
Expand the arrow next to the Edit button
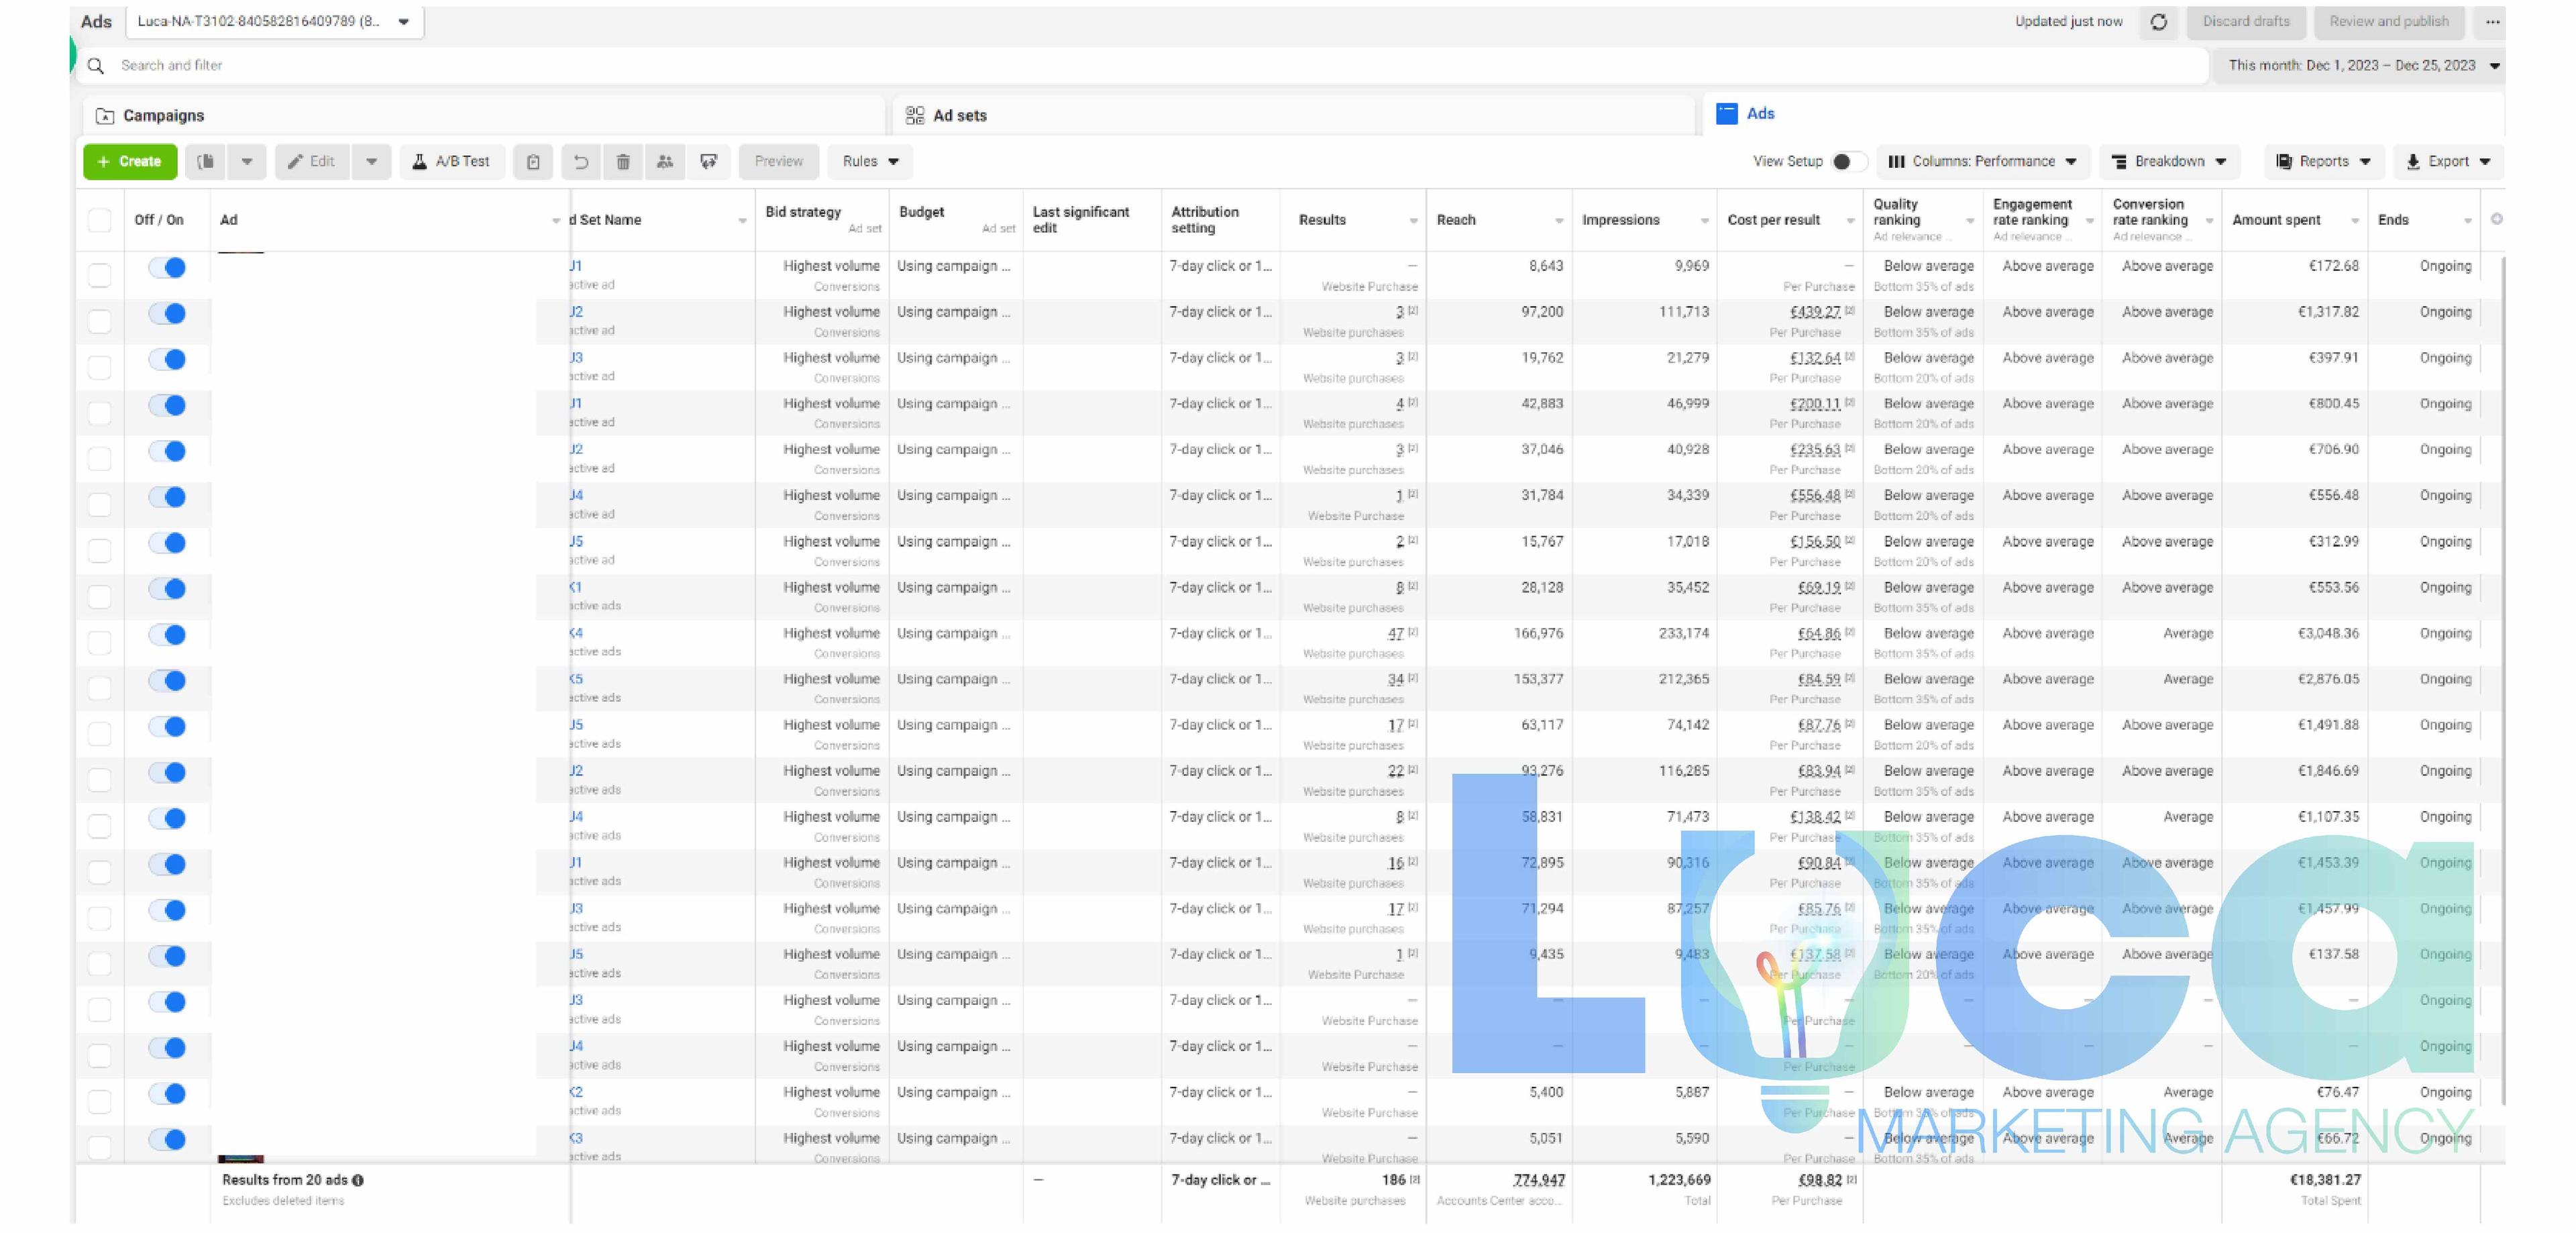371,162
